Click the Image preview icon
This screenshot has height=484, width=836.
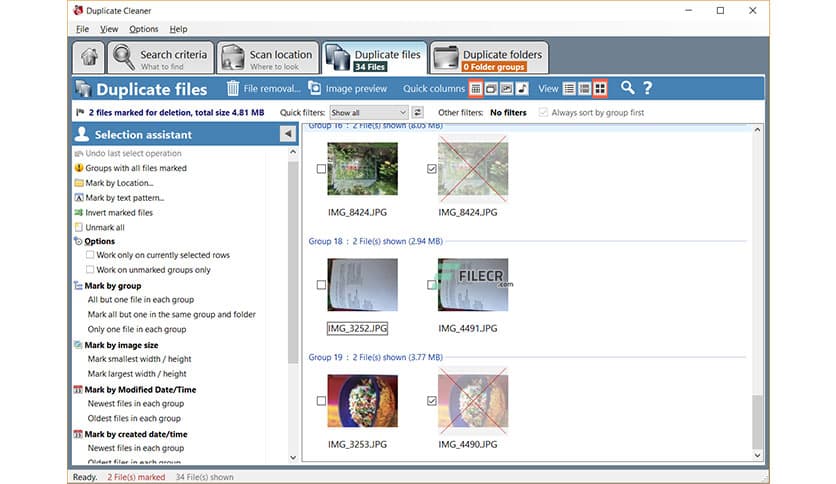click(x=315, y=88)
